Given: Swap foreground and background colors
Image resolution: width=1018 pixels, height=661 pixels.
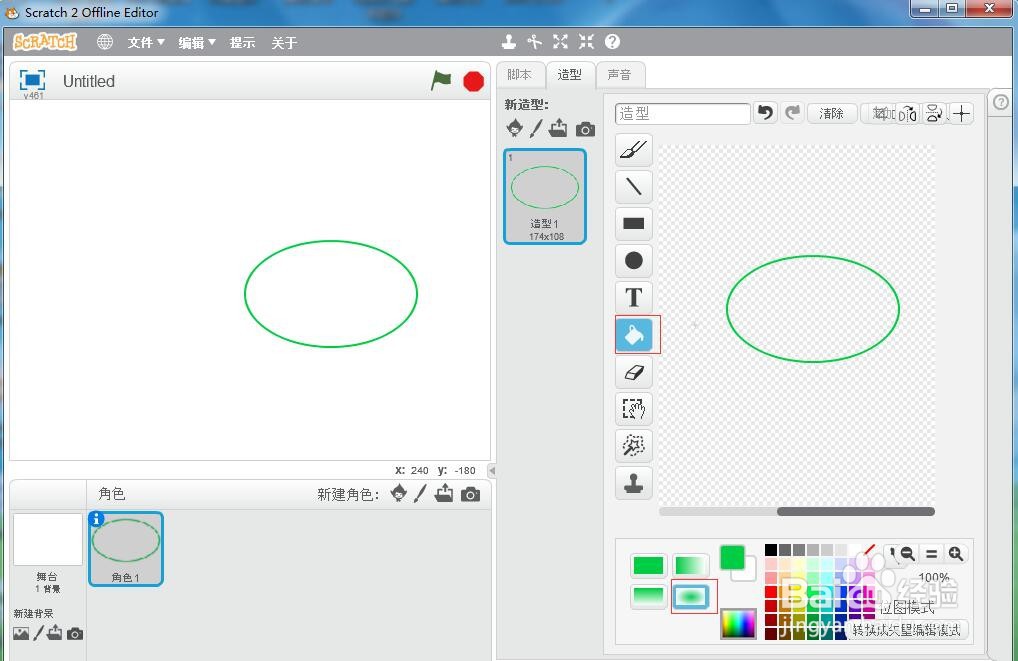Looking at the screenshot, I should pos(739,564).
